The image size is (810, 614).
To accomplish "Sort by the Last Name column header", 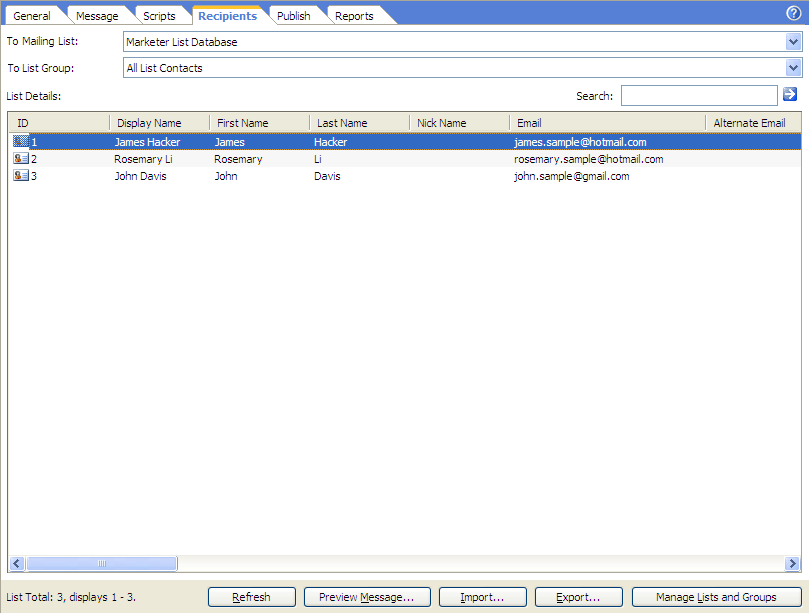I will coord(360,123).
